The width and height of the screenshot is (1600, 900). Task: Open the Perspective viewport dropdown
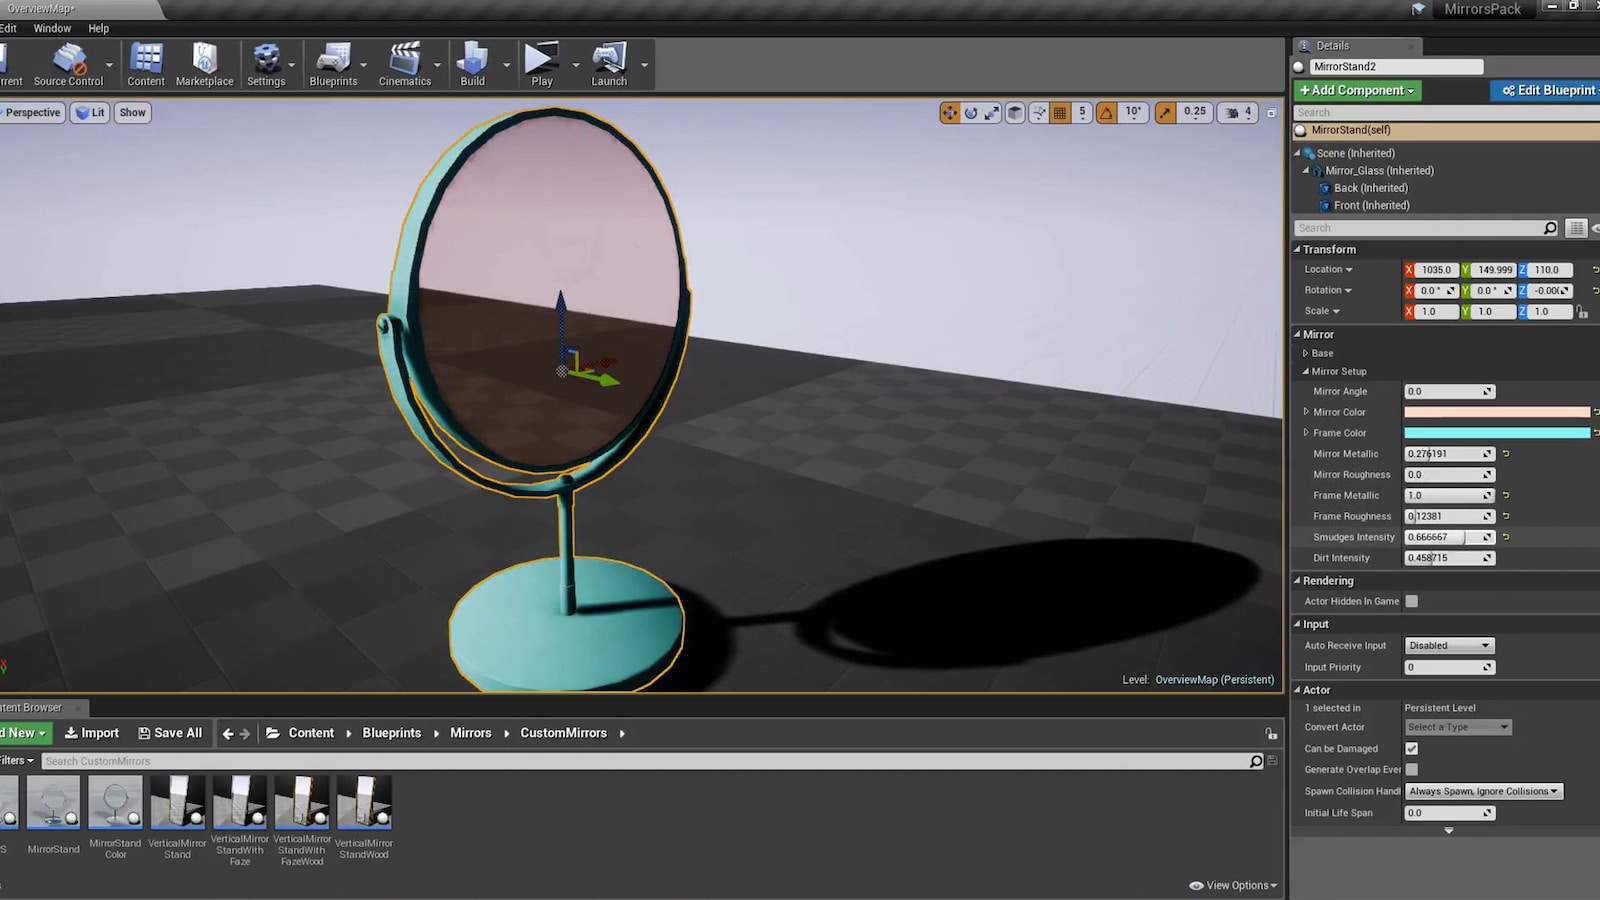point(32,112)
